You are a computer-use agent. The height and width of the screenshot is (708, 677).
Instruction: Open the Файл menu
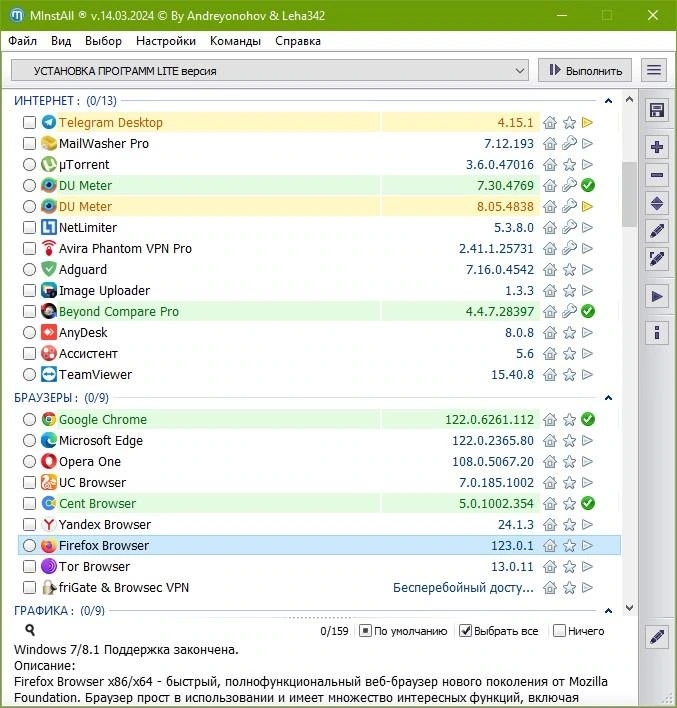[x=23, y=41]
